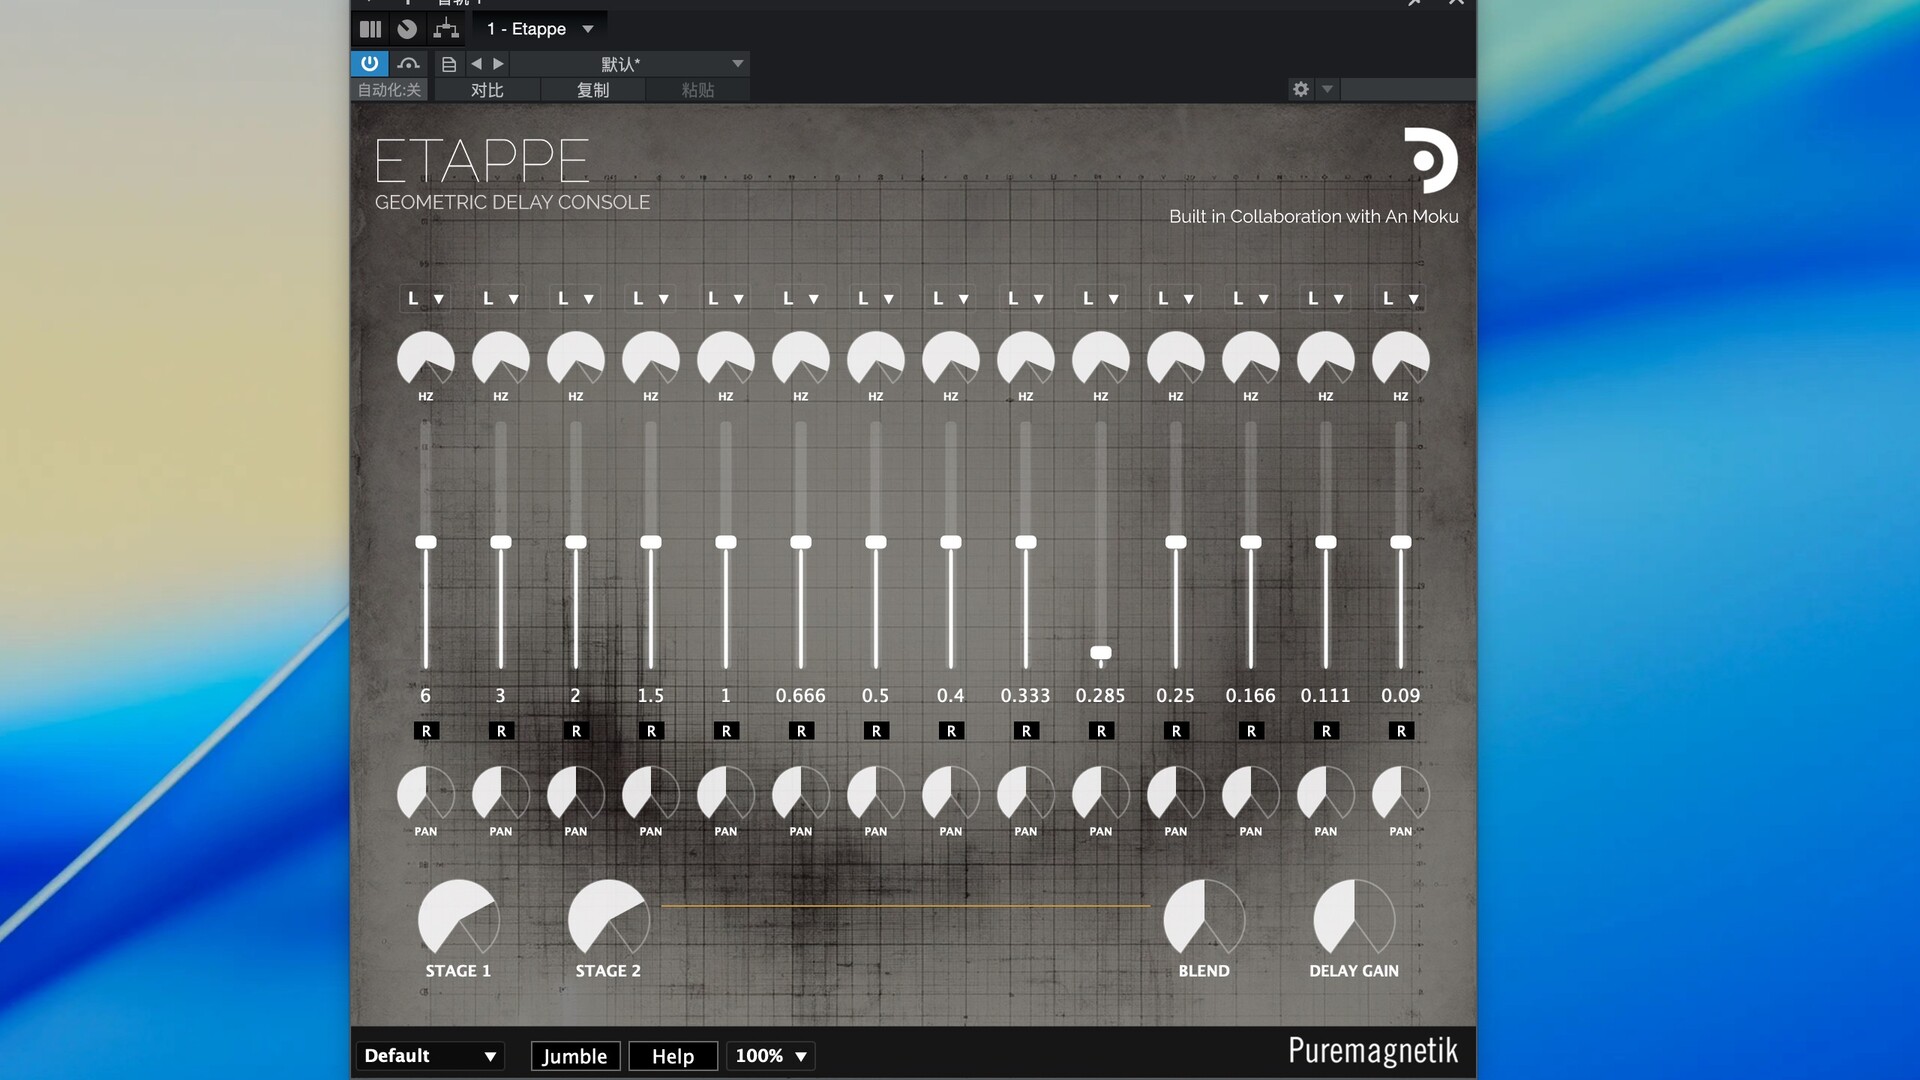Click the HZ knob for the 2 delay channel
The image size is (1920, 1080).
(576, 360)
